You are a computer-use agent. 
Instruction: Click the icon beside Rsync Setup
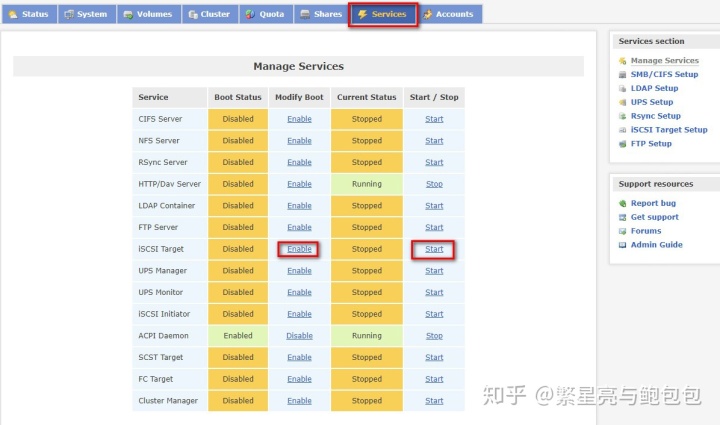[623, 116]
